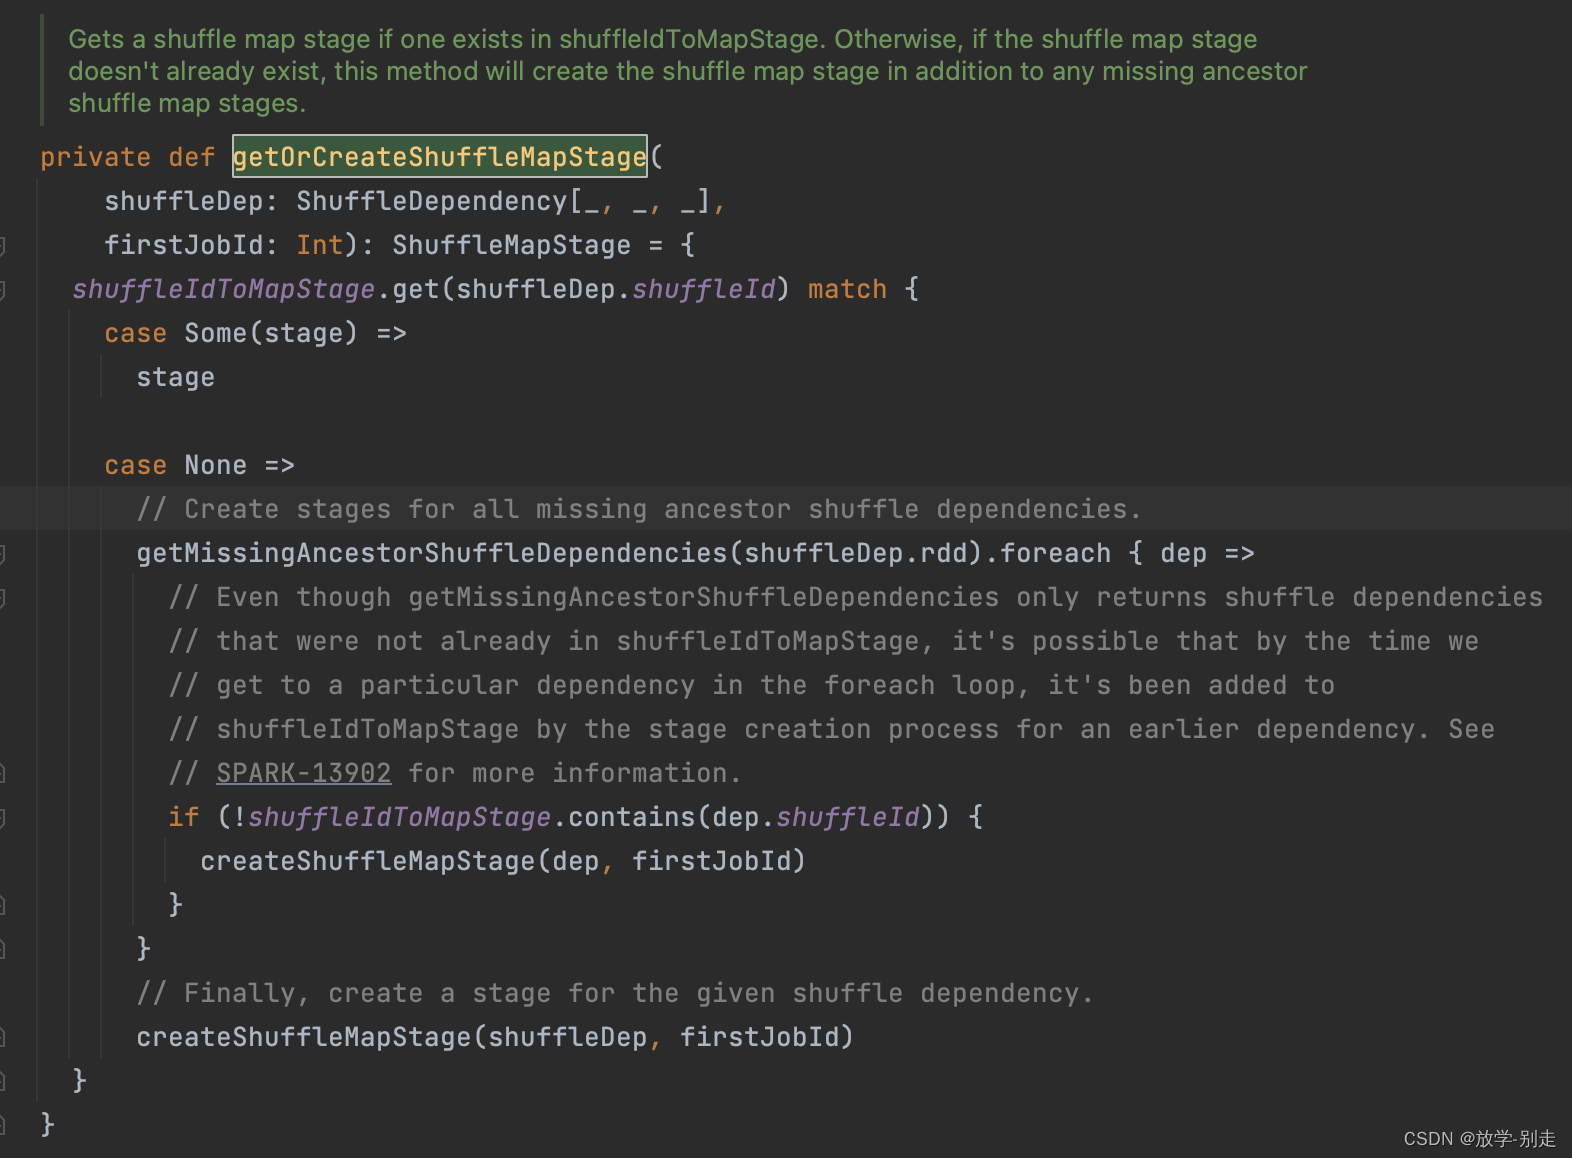Click the getMissingAncestorShuffleDependencies call before foreach
Viewport: 1572px width, 1158px height.
[432, 553]
